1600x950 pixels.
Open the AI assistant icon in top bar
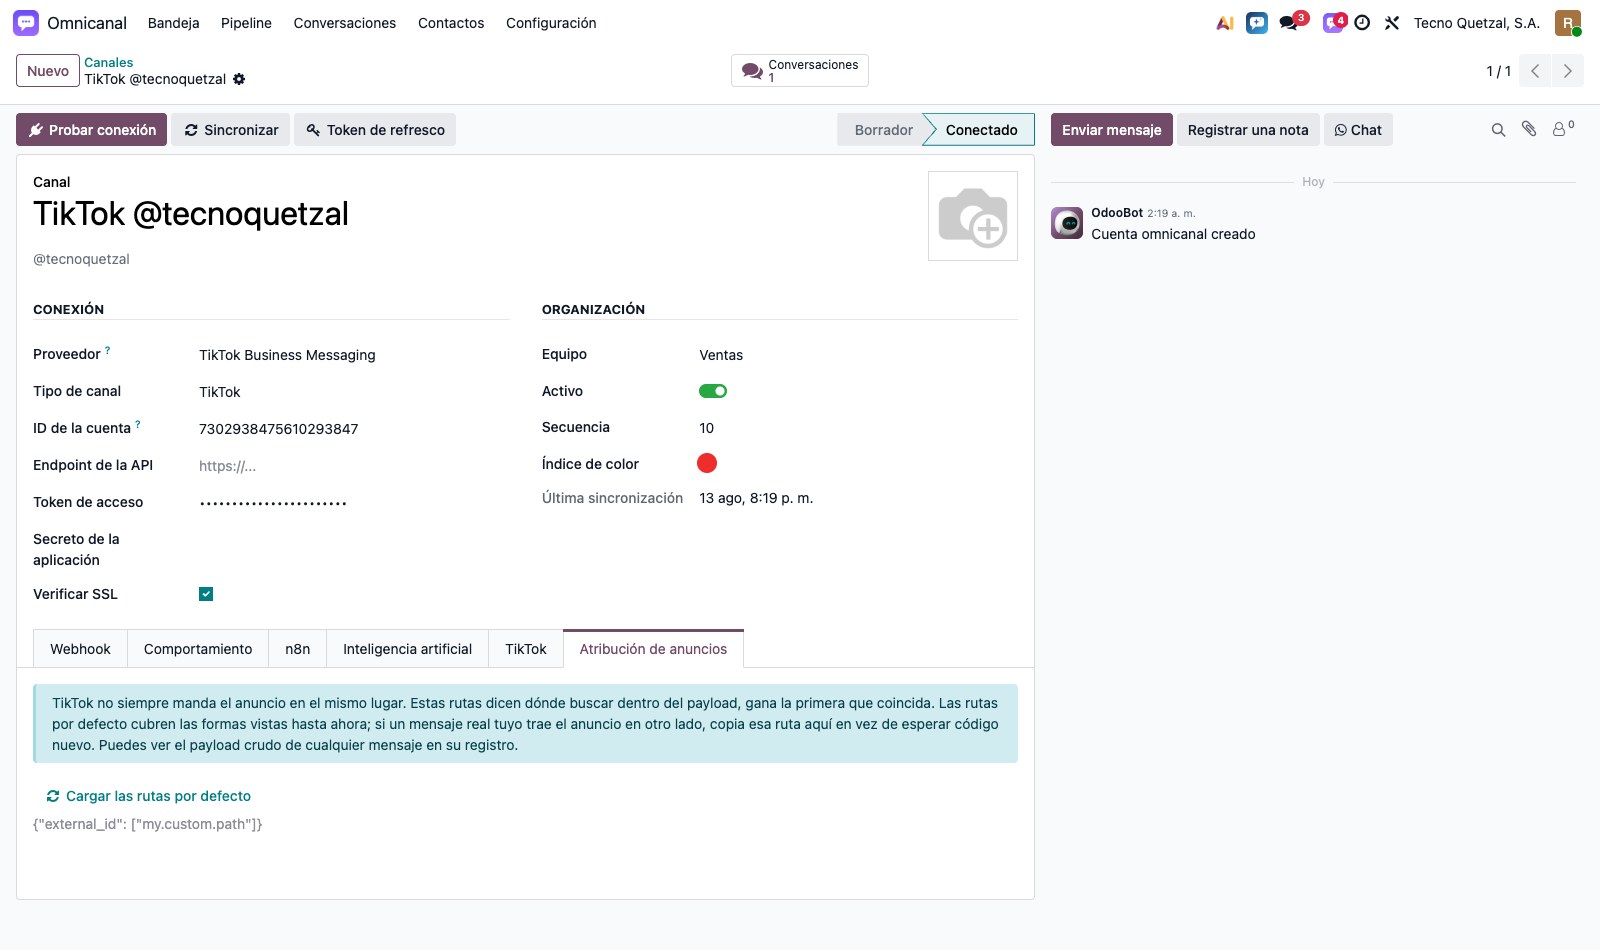tap(1225, 23)
